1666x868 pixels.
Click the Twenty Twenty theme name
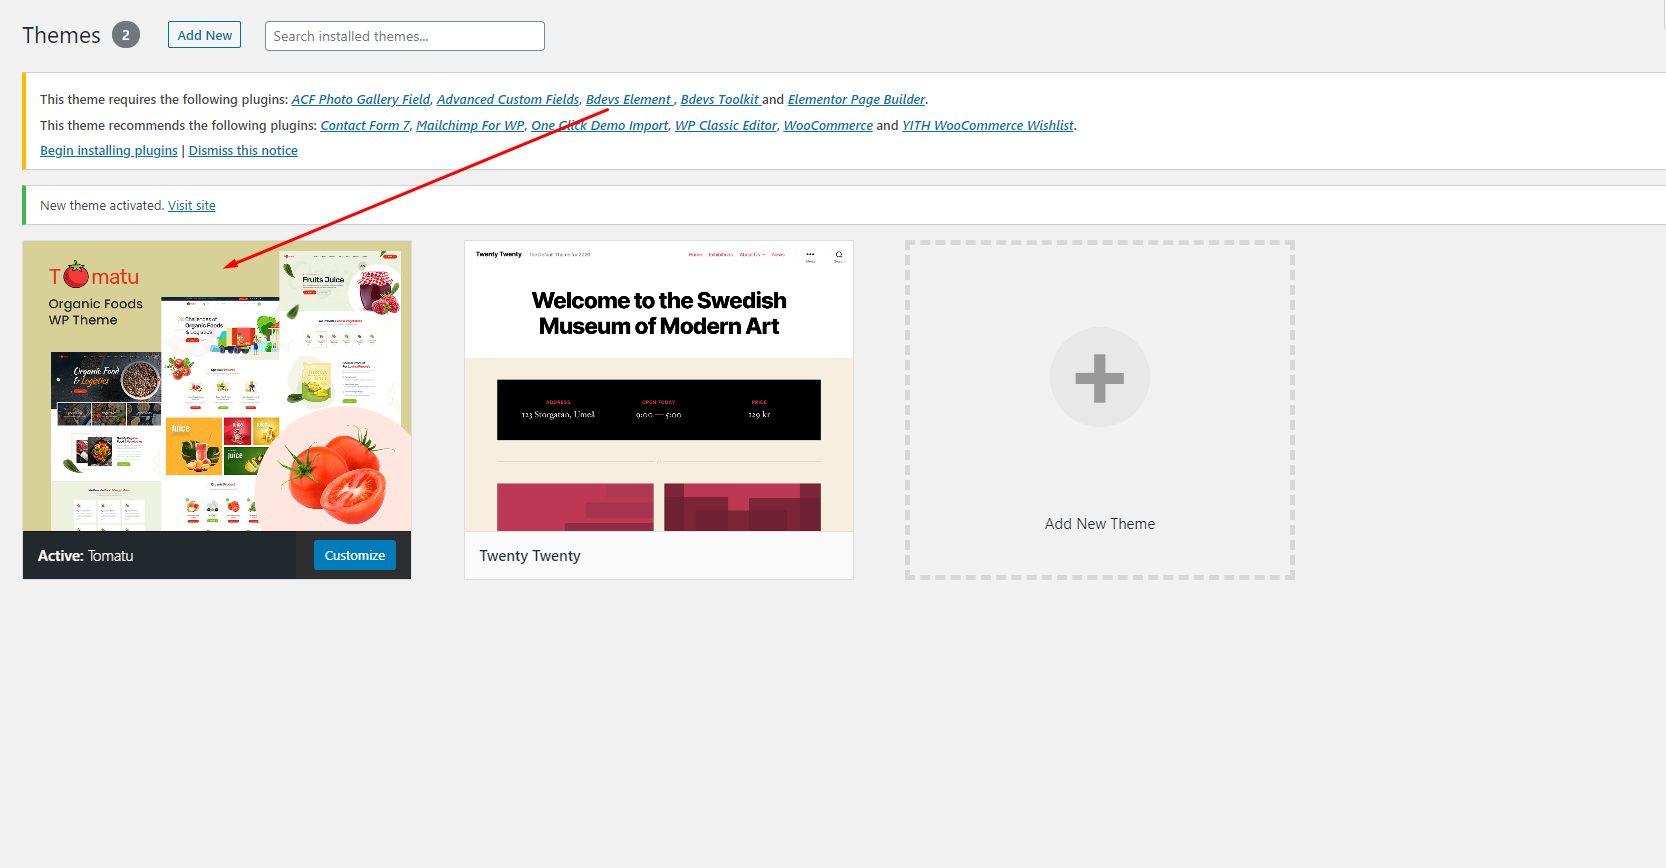[x=530, y=556]
